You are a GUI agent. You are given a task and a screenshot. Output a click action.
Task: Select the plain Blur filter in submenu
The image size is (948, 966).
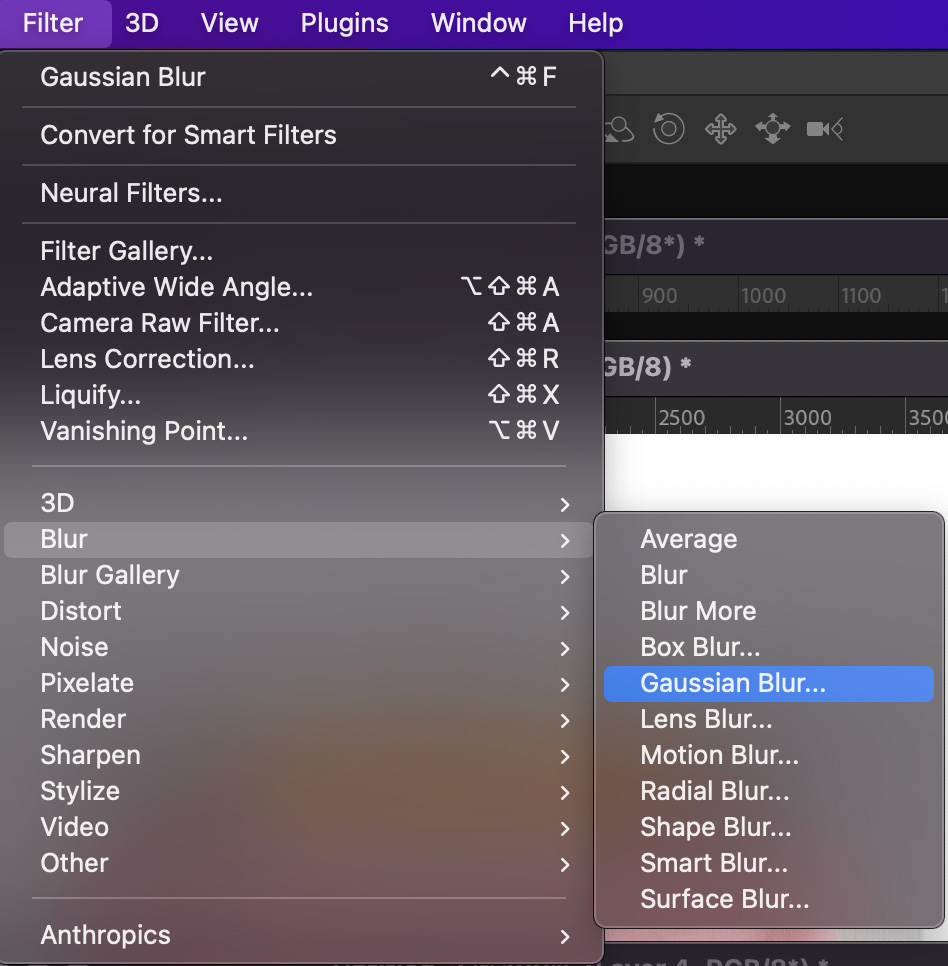point(769,575)
